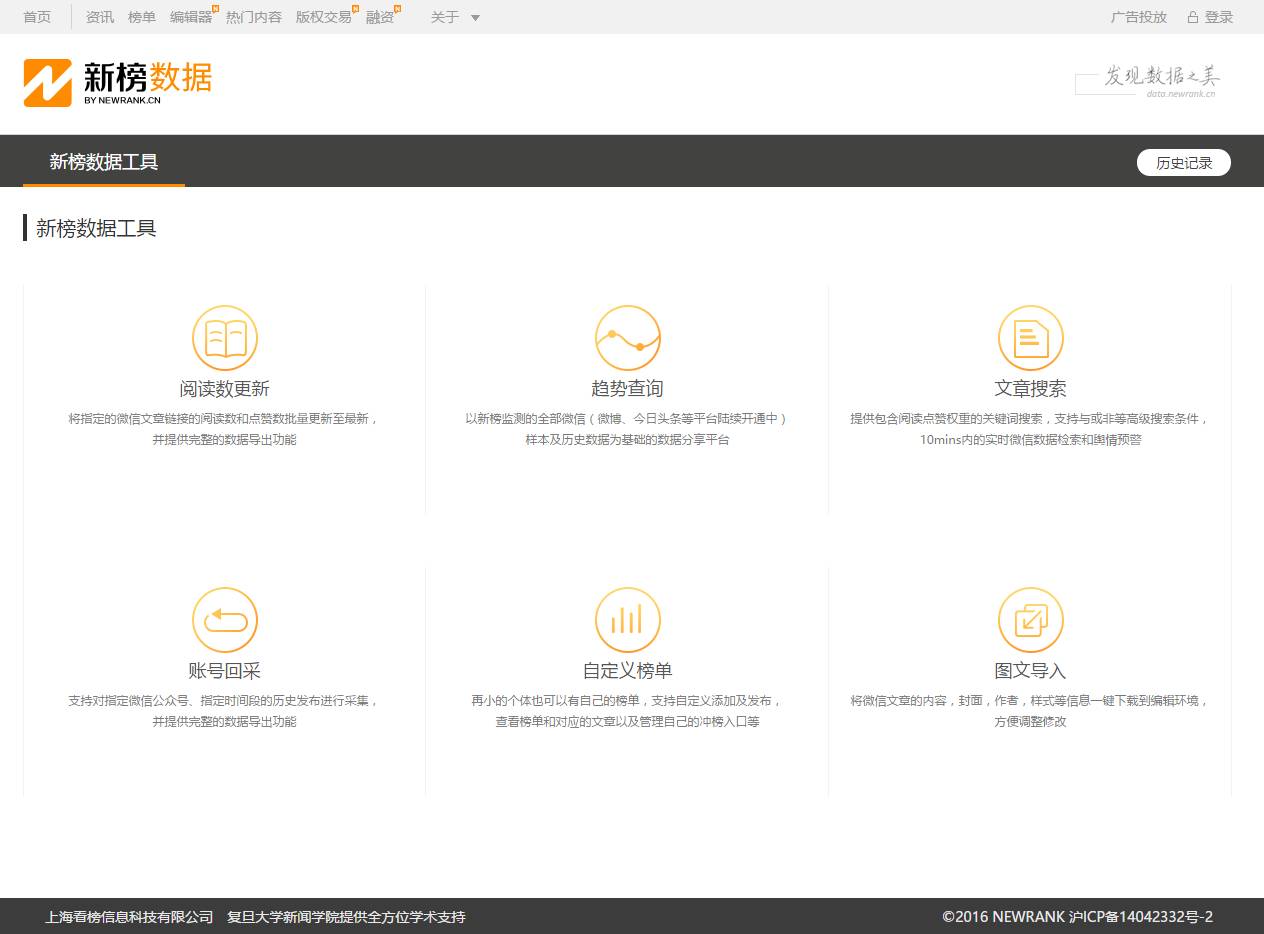Open 热门内容 in the navigation
The width and height of the screenshot is (1264, 934).
point(254,17)
